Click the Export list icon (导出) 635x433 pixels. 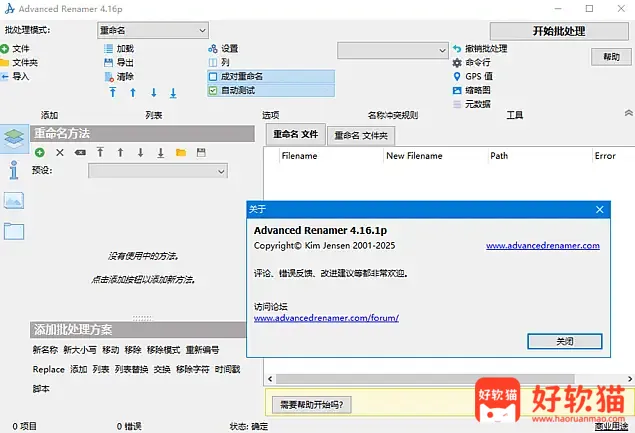pos(109,63)
